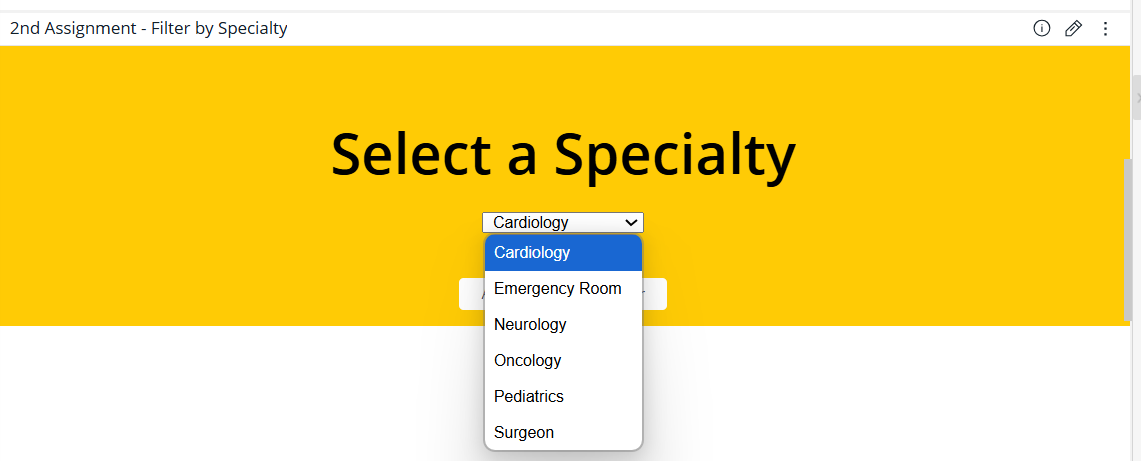Open the widget info icon
Image resolution: width=1141 pixels, height=461 pixels.
[1042, 28]
